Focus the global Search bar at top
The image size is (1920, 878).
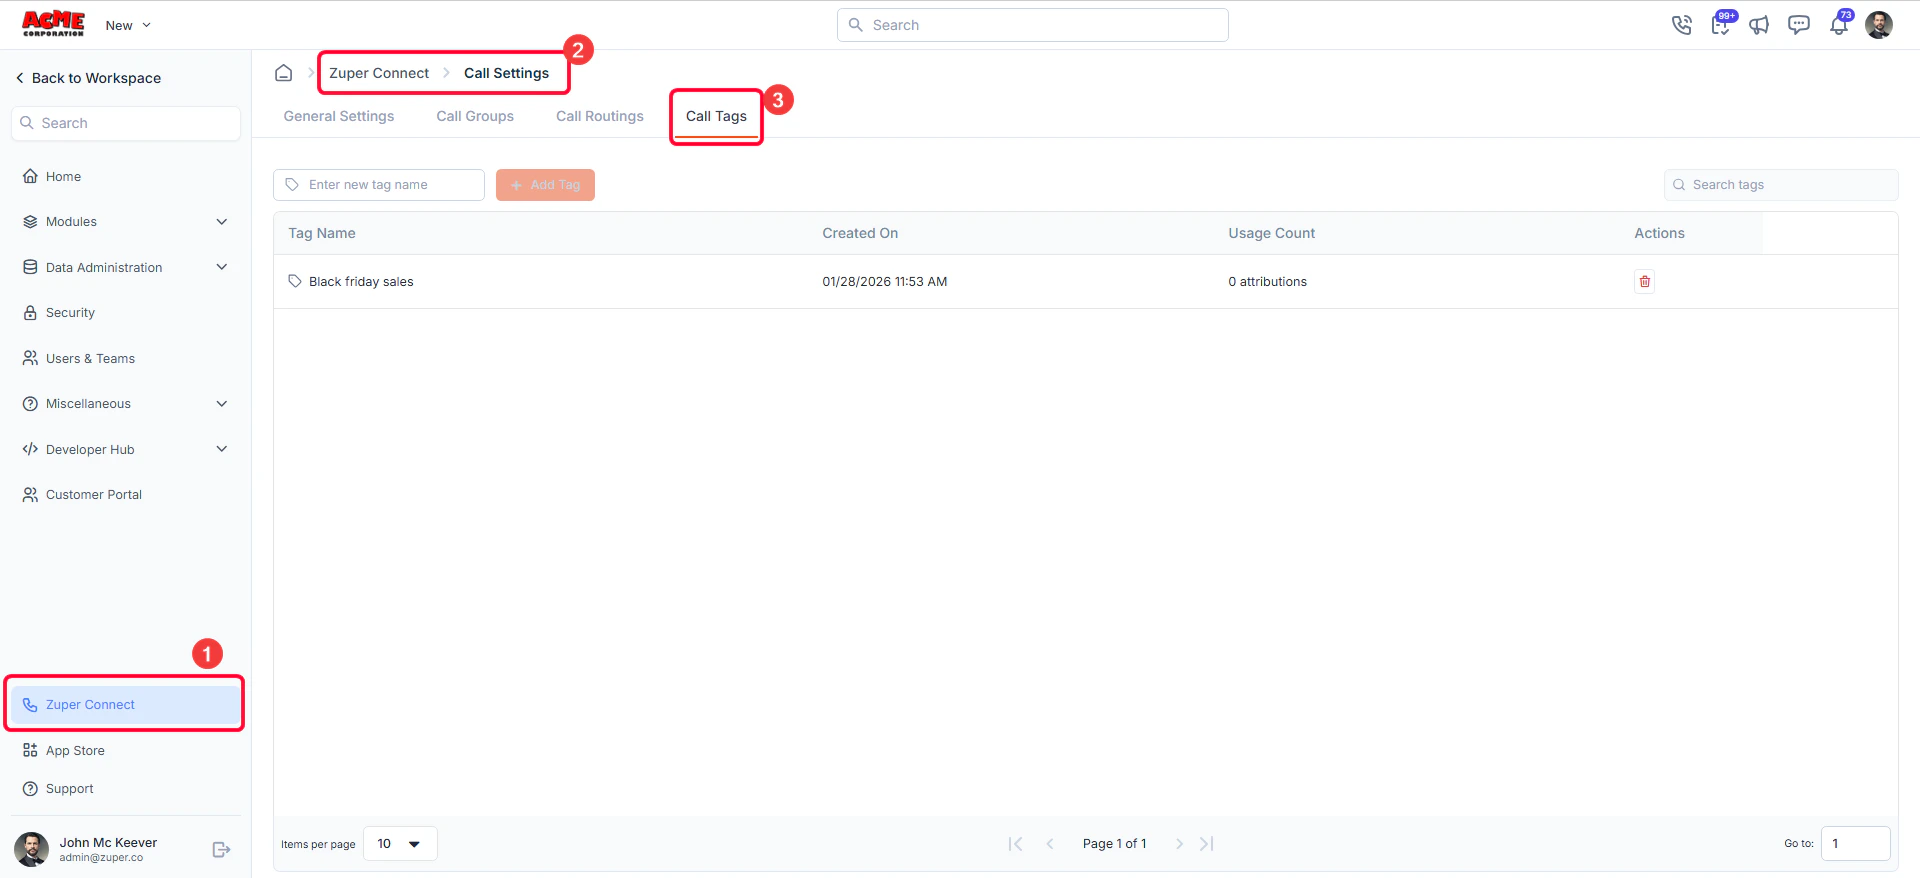[x=1033, y=25]
